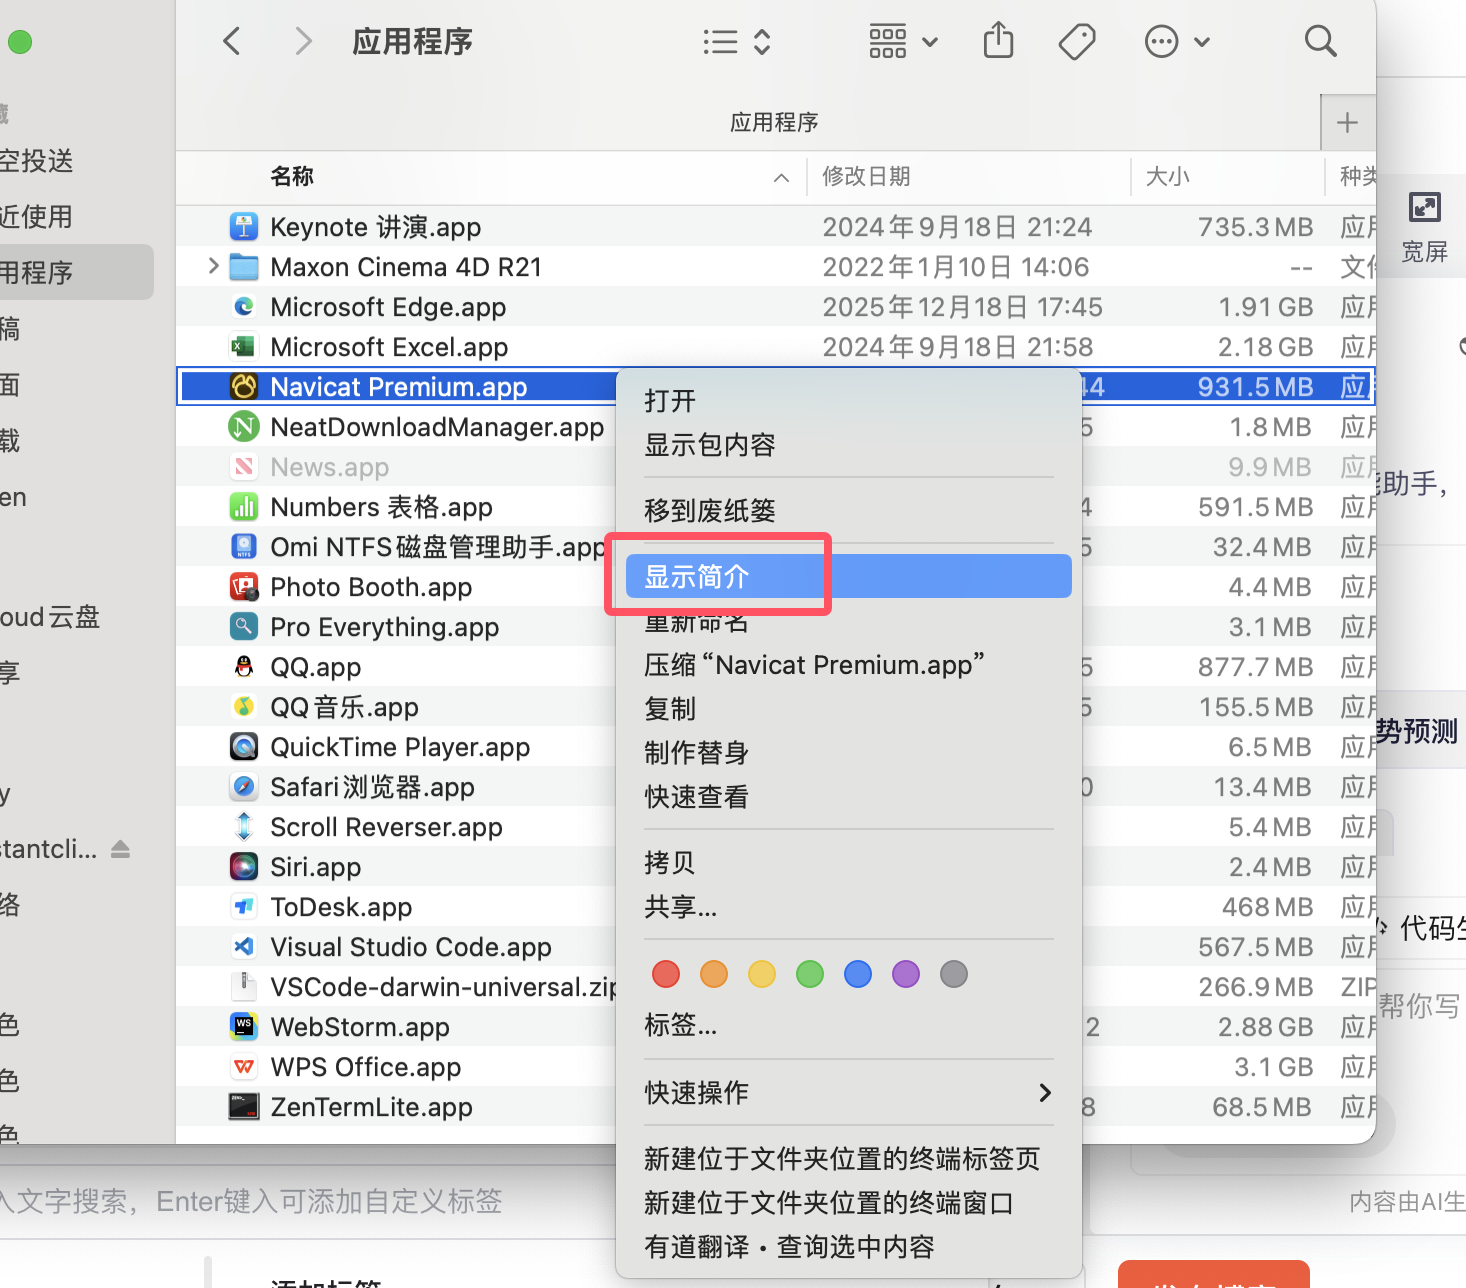Image resolution: width=1466 pixels, height=1288 pixels.
Task: Click the Finder search magnifier
Action: pyautogui.click(x=1320, y=41)
